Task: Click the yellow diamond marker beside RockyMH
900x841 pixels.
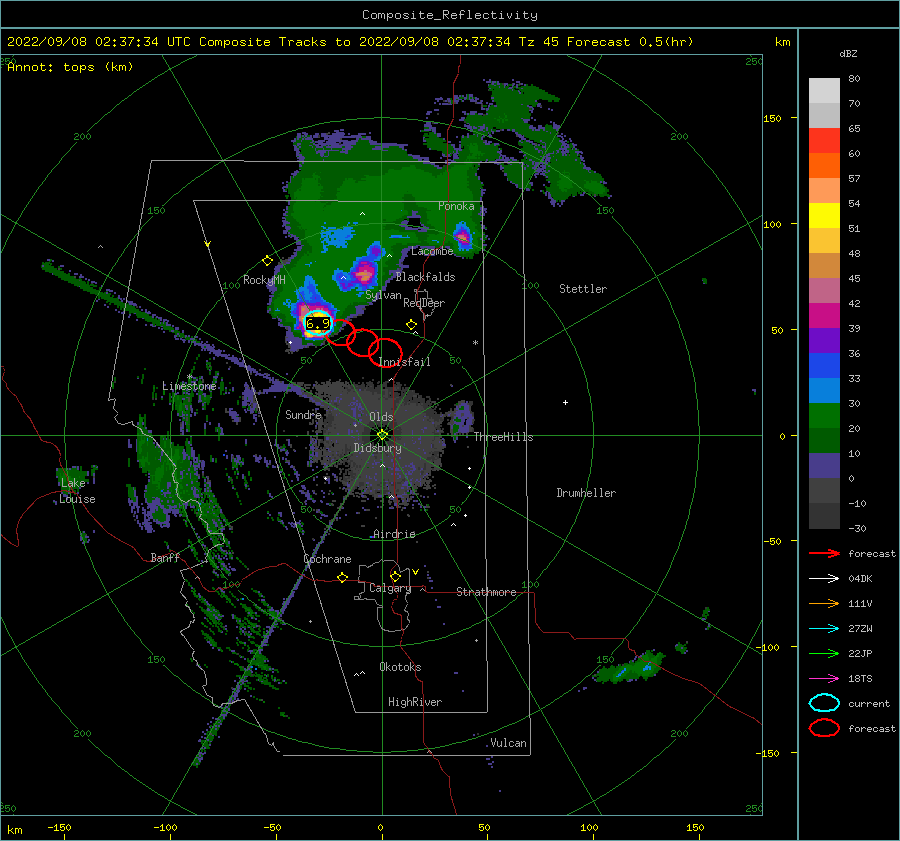Action: (267, 261)
